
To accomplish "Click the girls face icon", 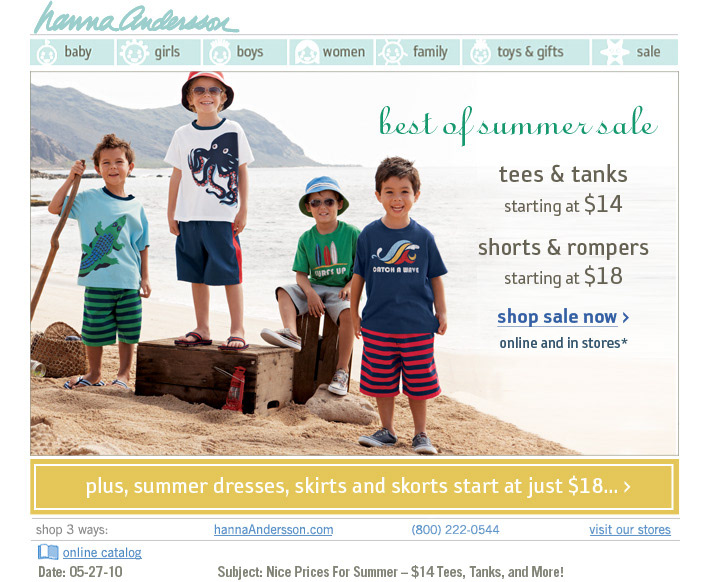I will 134,52.
